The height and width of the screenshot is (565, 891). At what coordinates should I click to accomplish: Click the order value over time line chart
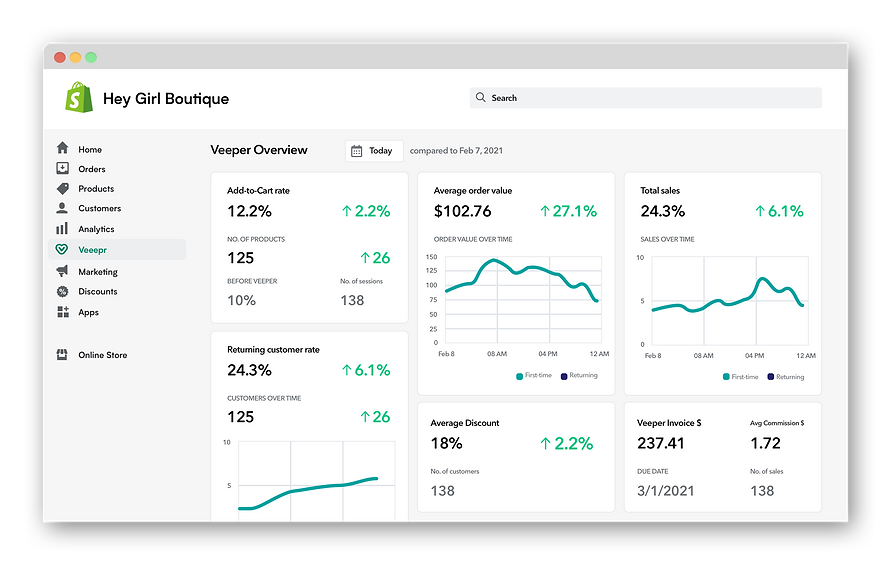pos(523,300)
